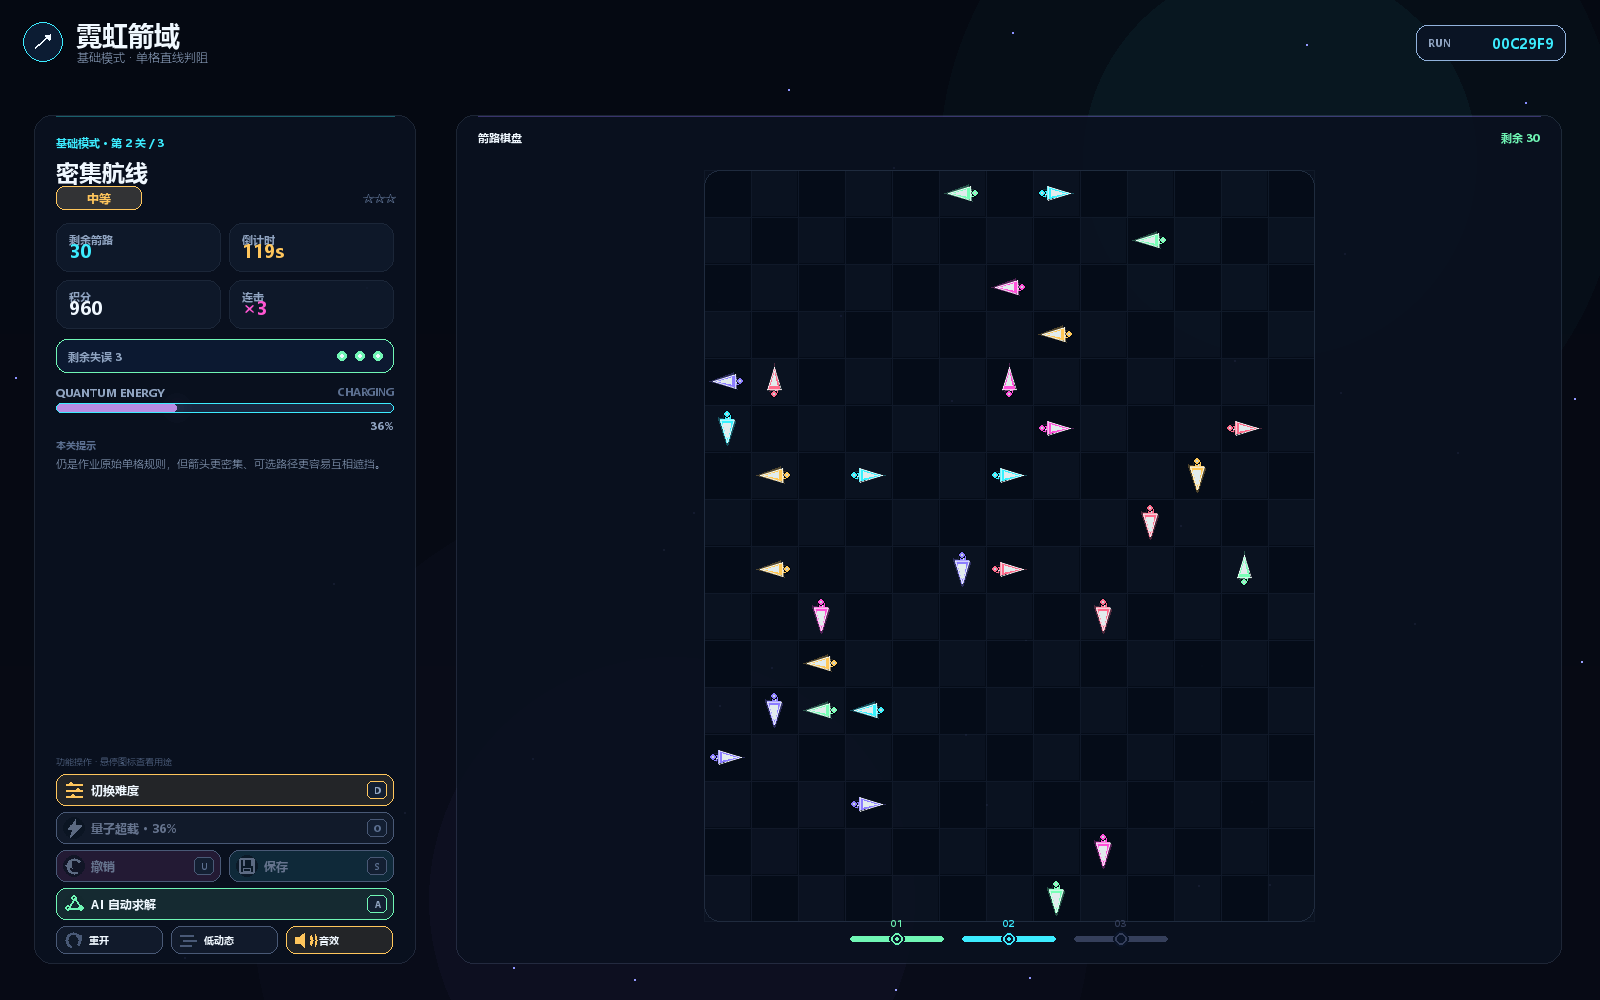This screenshot has height=1000, width=1600.
Task: Click the 霓虹箭域 arrow logo icon
Action: point(43,42)
